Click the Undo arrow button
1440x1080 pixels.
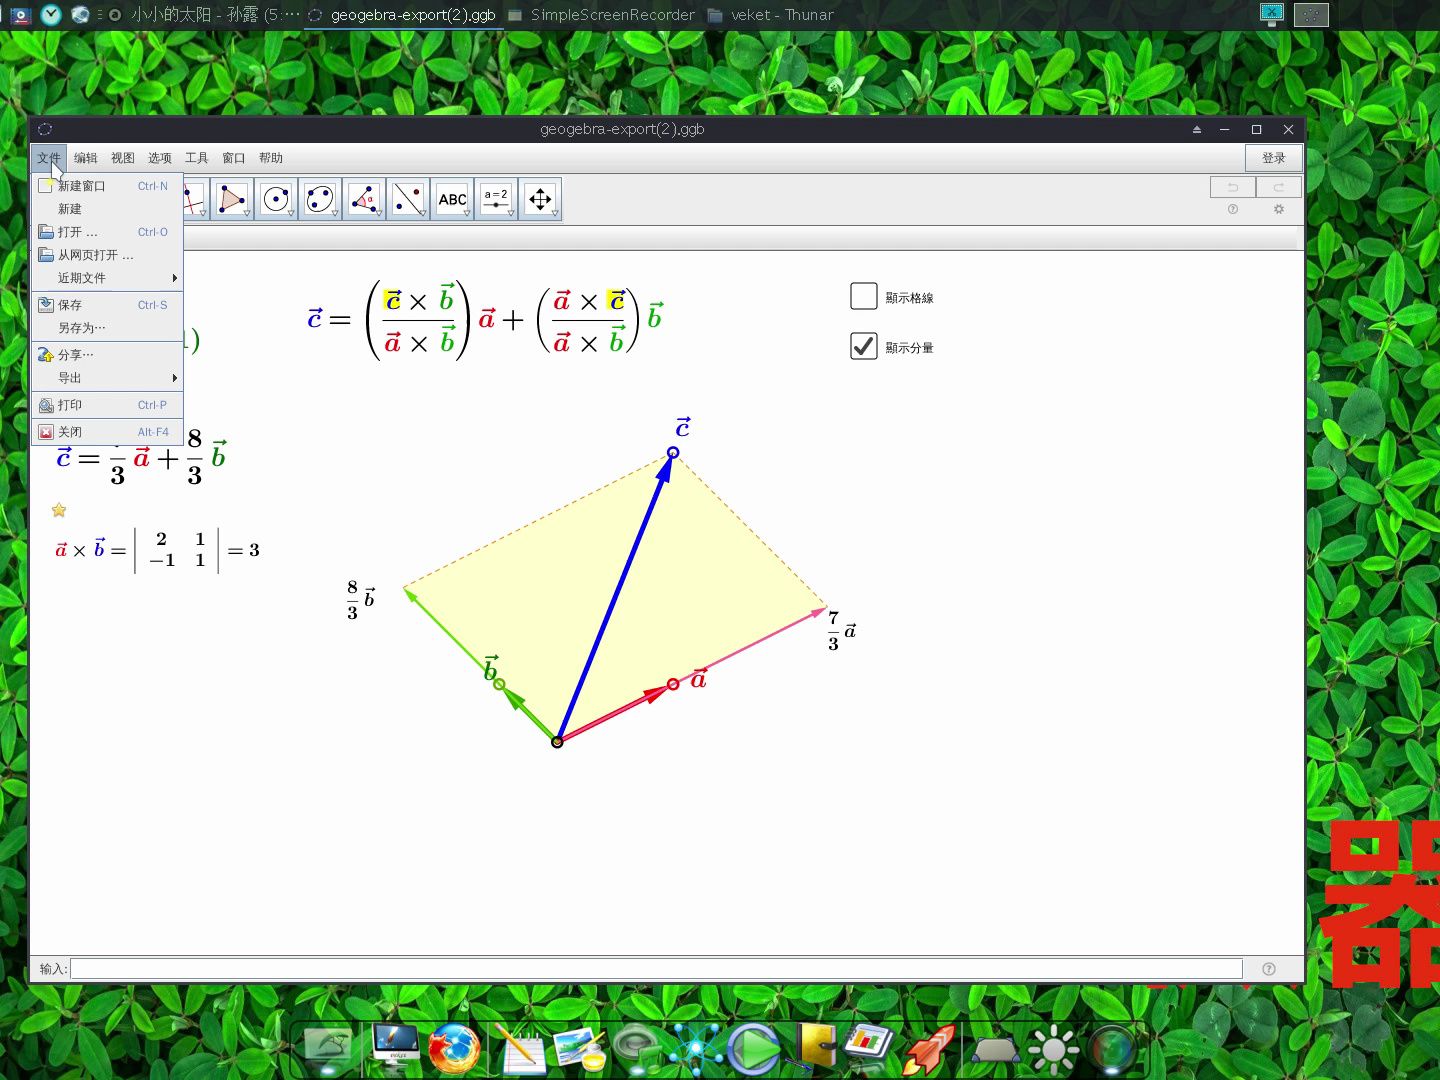point(1233,187)
